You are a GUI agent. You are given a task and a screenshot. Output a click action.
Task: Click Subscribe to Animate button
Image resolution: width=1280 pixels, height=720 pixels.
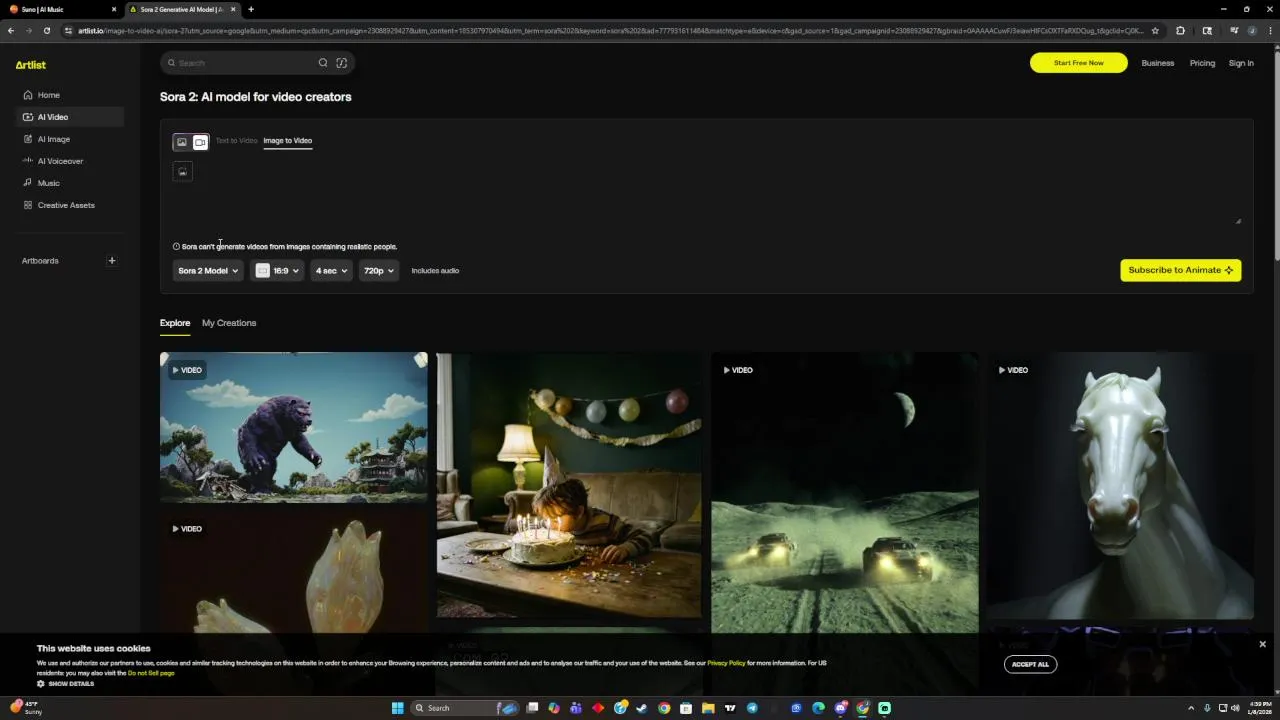[x=1181, y=270]
